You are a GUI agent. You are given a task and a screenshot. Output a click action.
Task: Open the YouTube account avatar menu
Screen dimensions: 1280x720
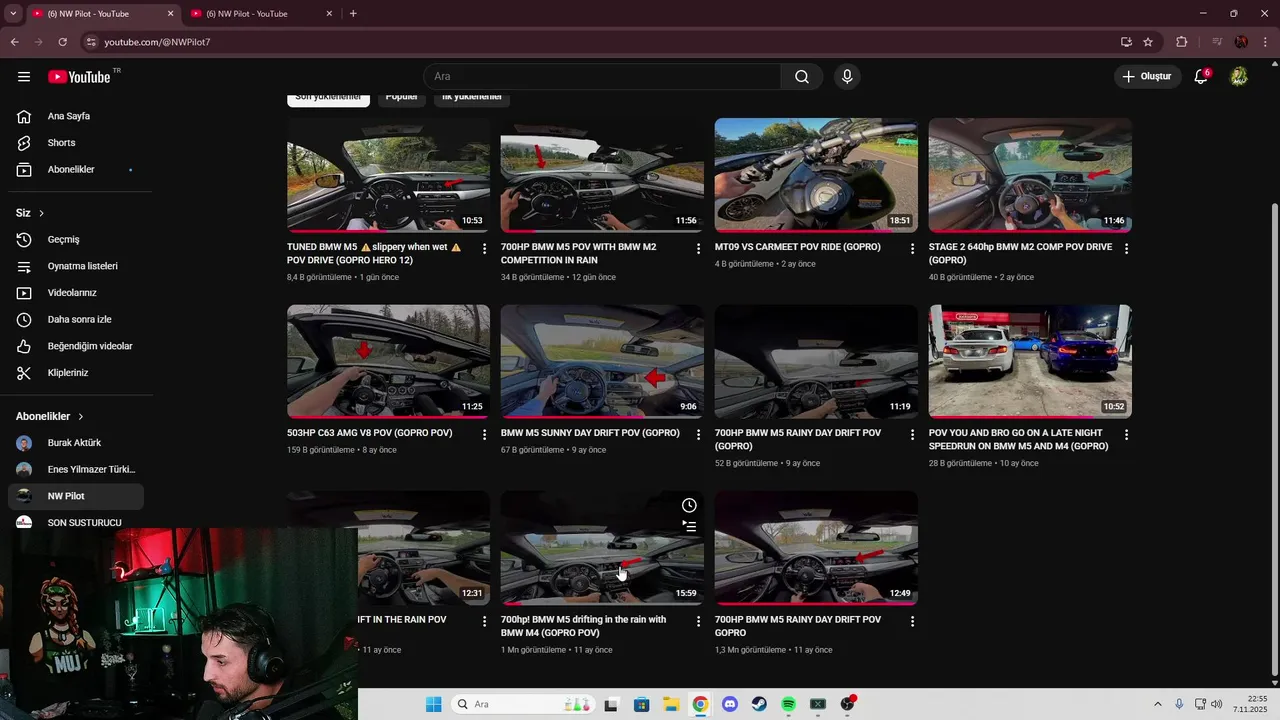click(x=1239, y=77)
